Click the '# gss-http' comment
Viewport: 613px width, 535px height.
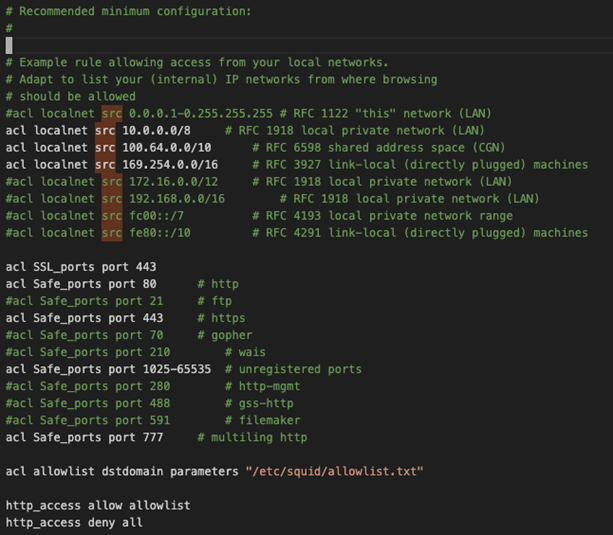pyautogui.click(x=259, y=404)
